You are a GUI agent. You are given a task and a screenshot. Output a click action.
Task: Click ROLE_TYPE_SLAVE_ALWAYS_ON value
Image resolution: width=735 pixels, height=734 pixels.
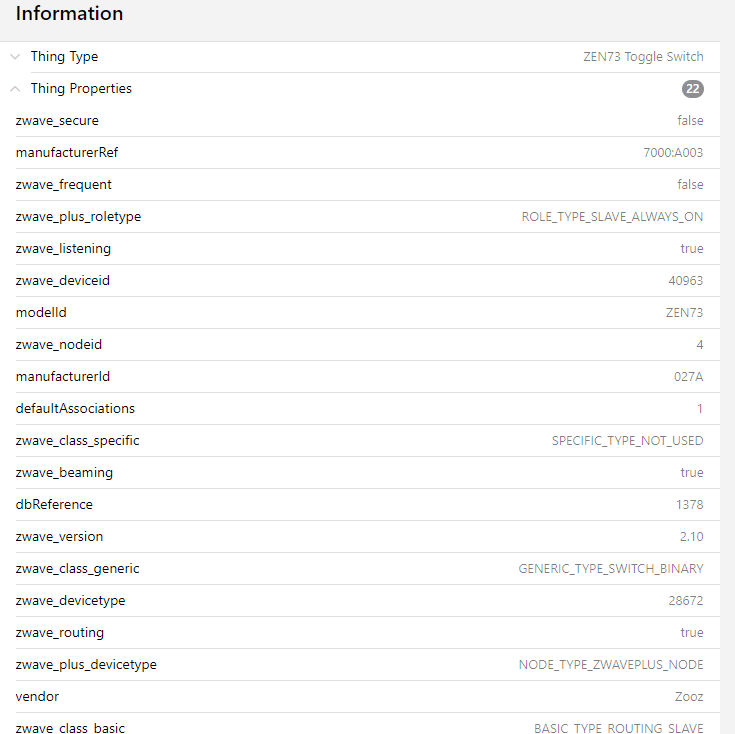(x=612, y=217)
